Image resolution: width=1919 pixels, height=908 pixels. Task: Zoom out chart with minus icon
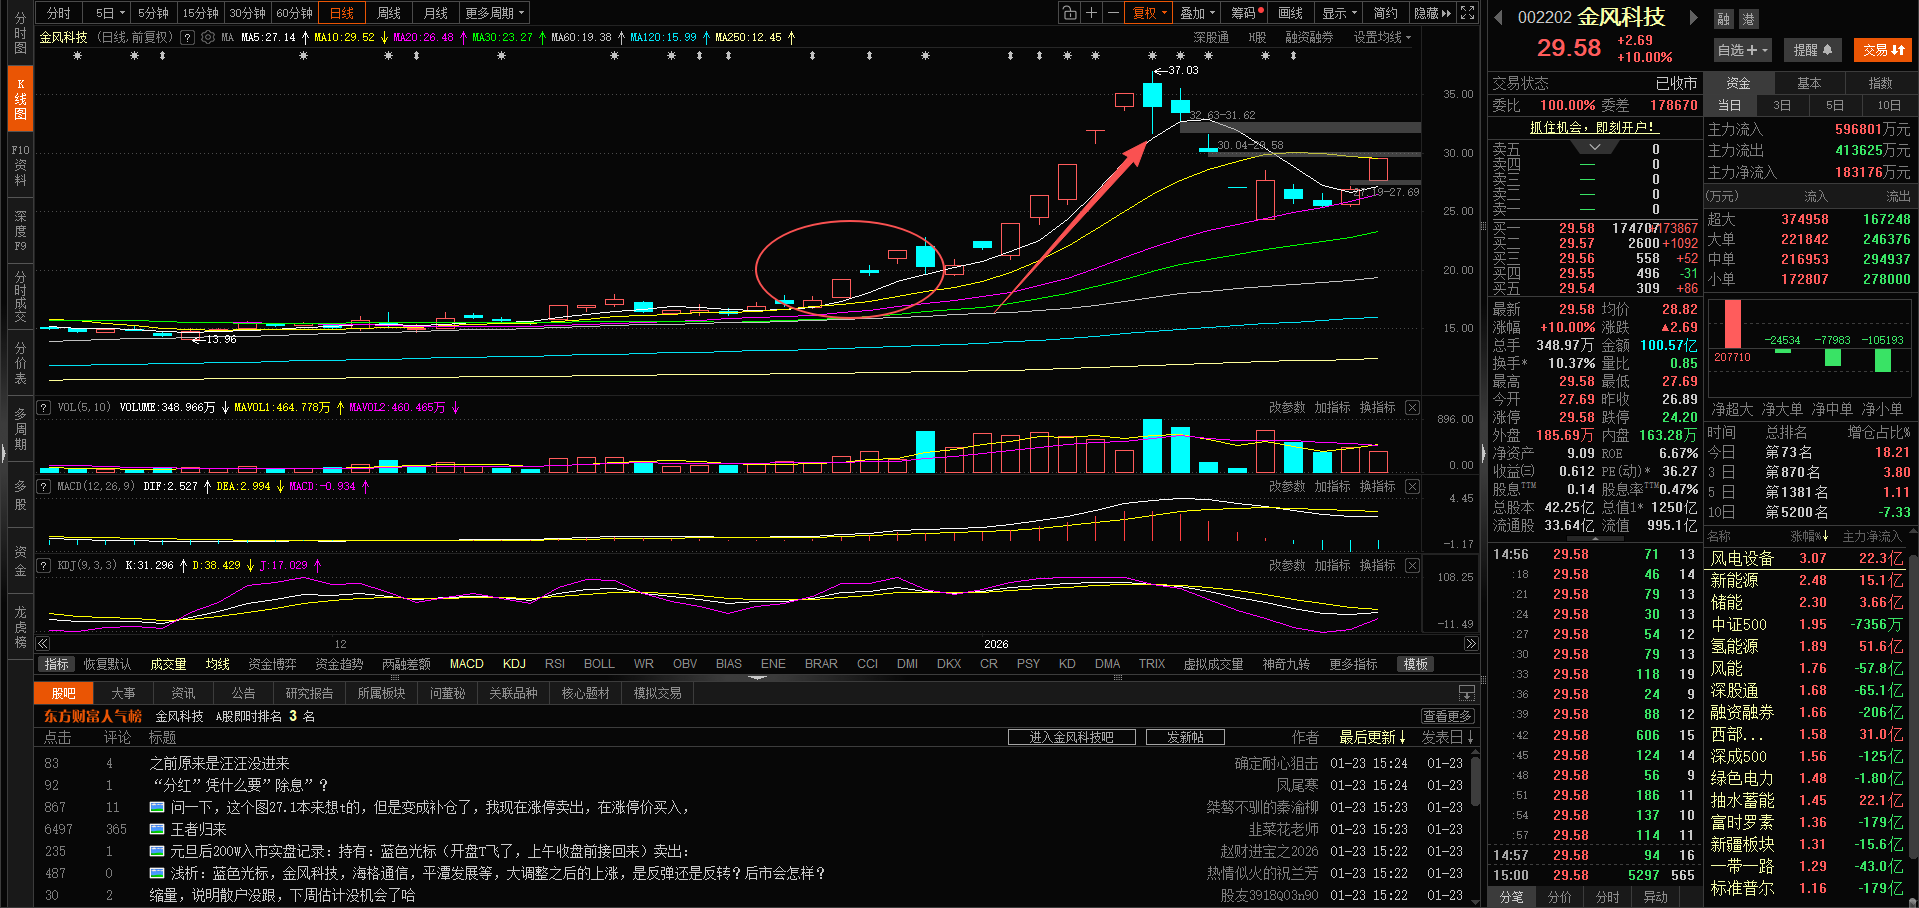[1113, 13]
